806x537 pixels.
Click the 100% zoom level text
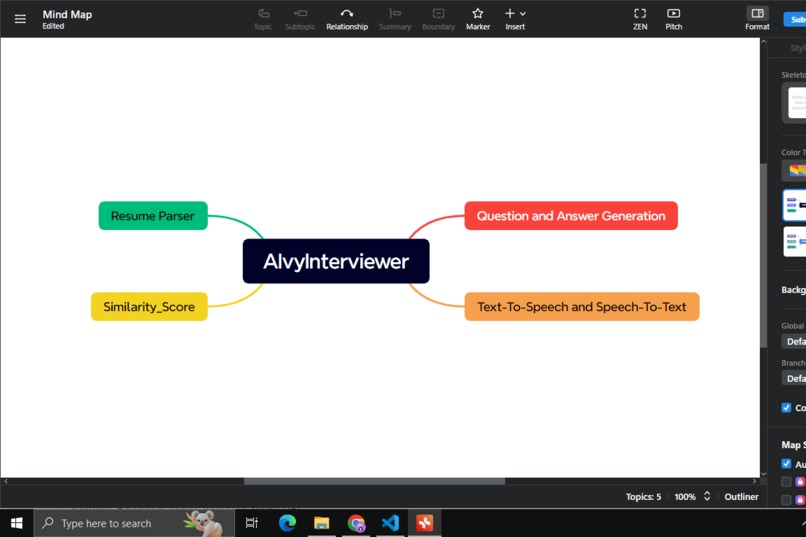[685, 496]
